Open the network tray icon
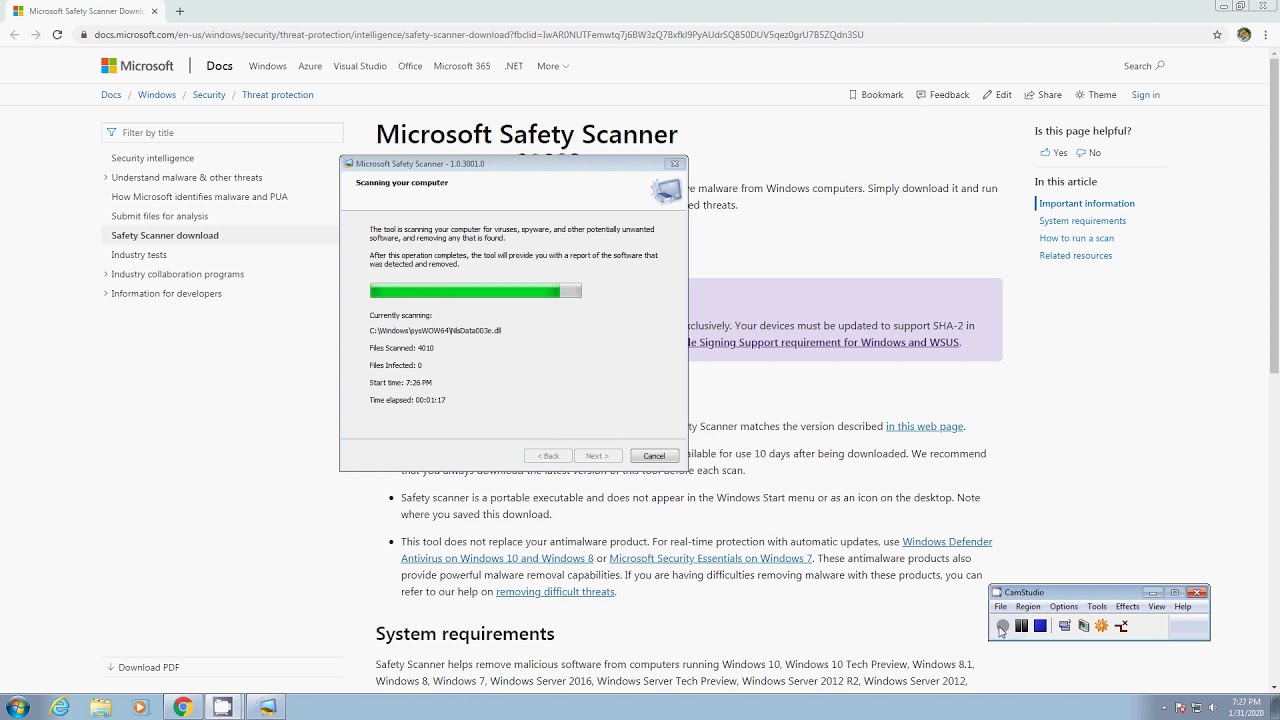The height and width of the screenshot is (720, 1280). (1196, 708)
